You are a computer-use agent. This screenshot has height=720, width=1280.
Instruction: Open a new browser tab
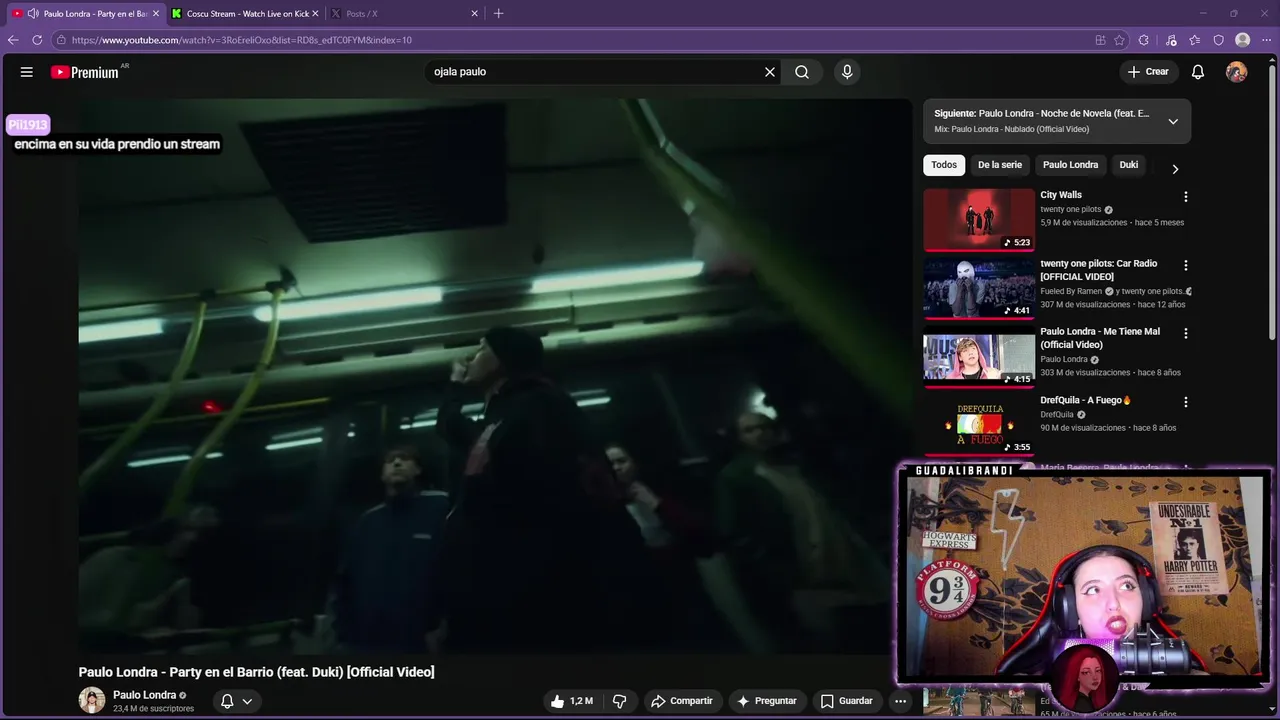click(499, 14)
